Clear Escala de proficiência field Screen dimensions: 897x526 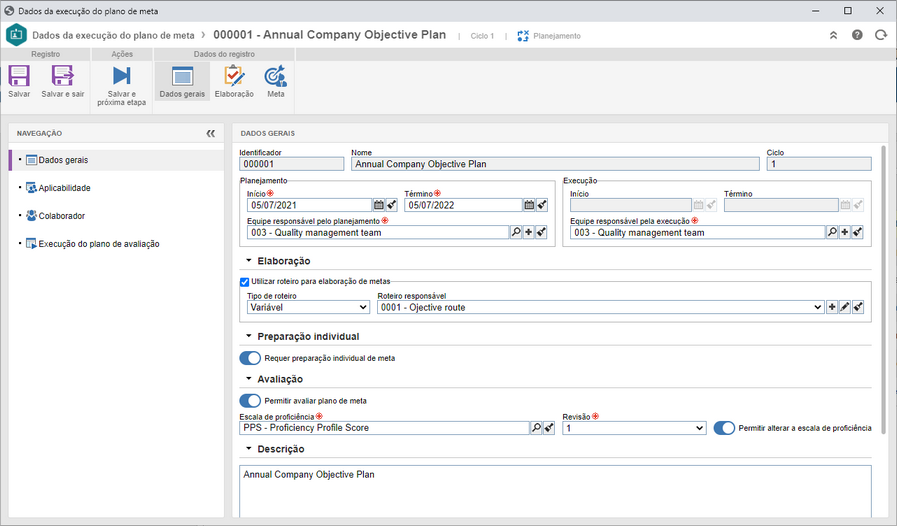pyautogui.click(x=549, y=428)
